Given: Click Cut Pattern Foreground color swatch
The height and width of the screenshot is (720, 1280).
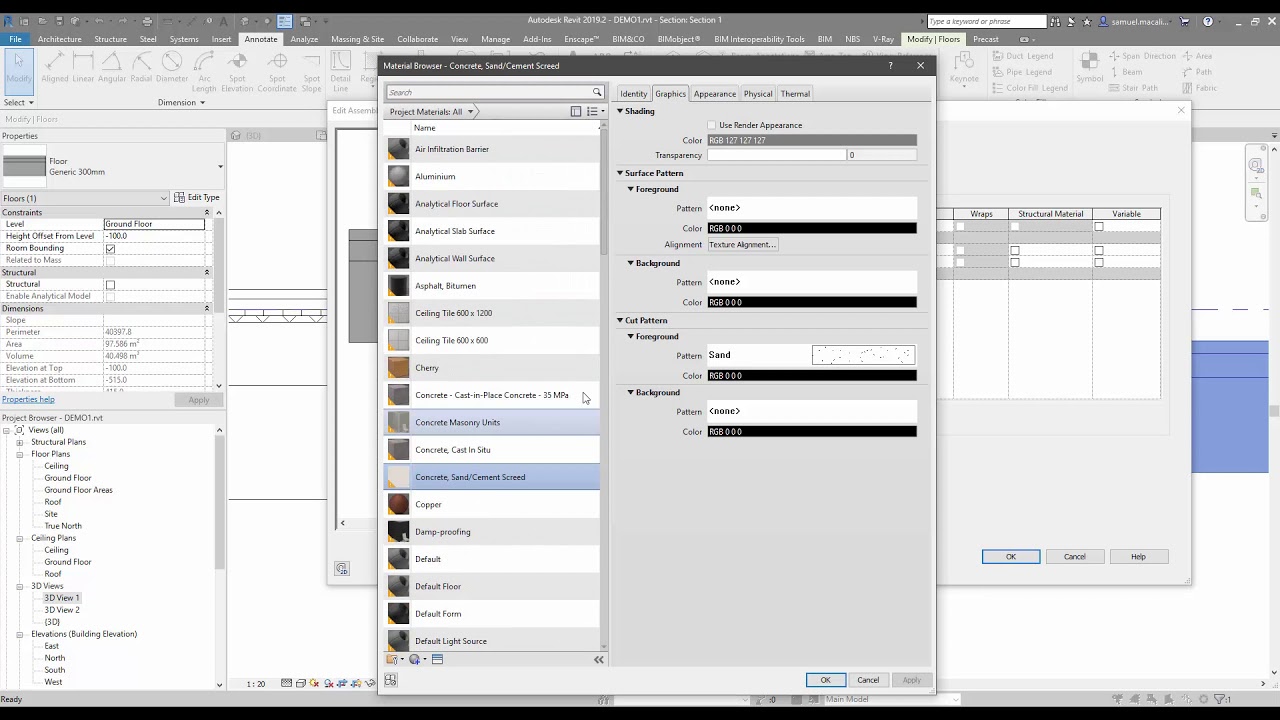Looking at the screenshot, I should pos(812,376).
